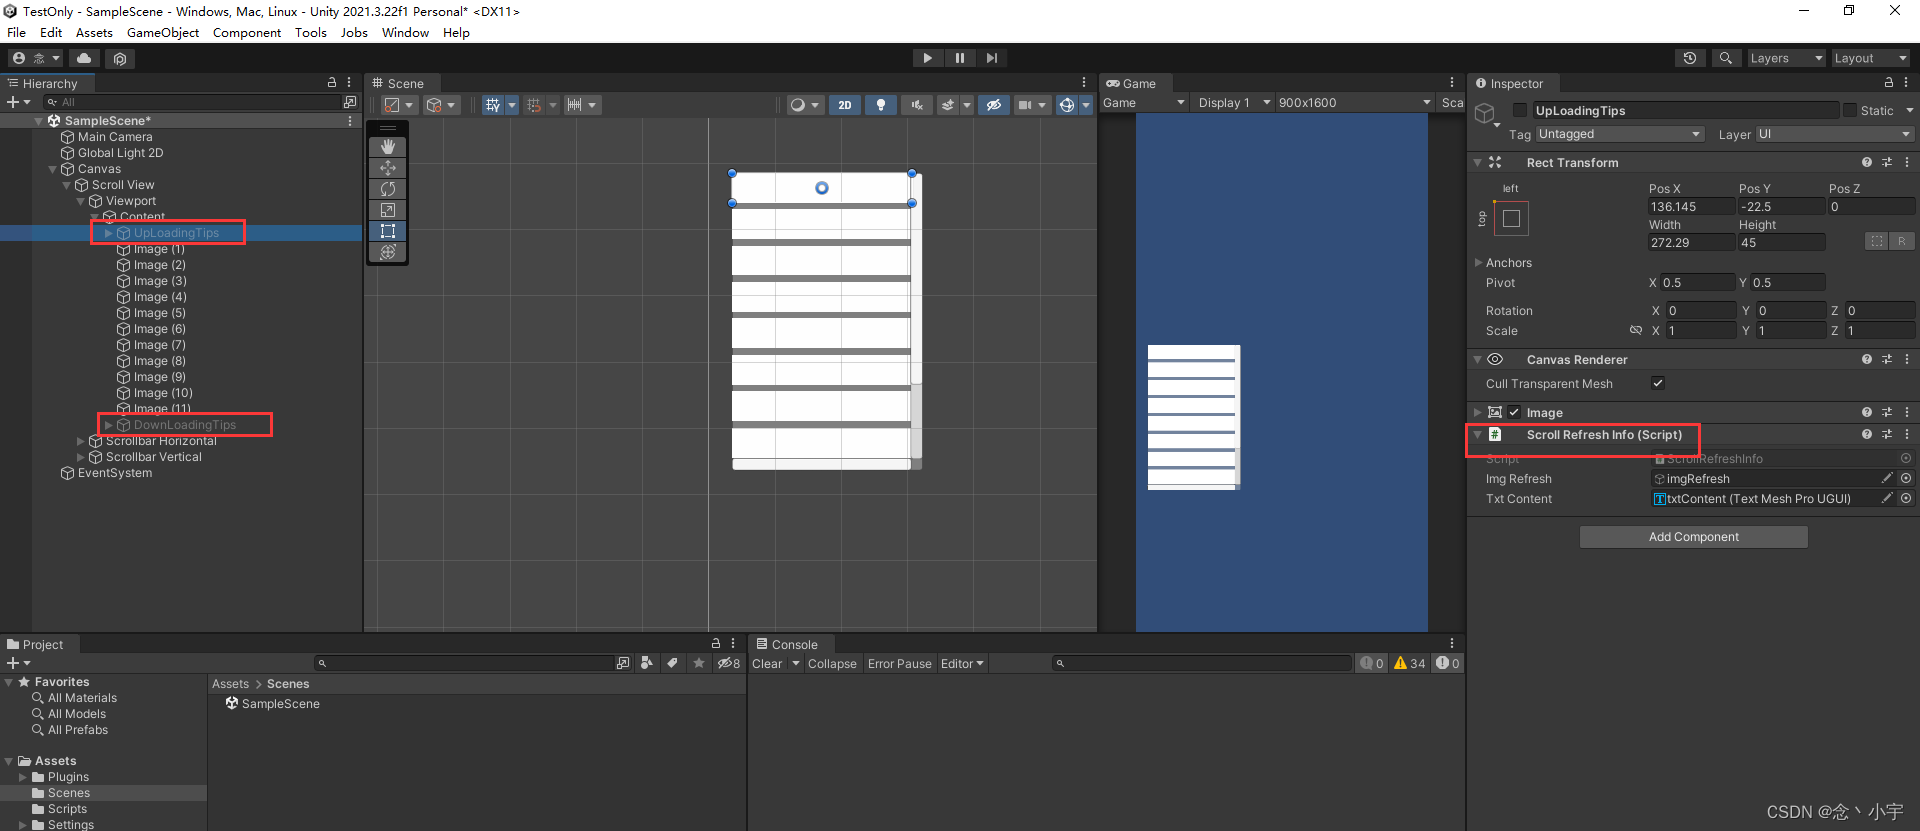Screen dimensions: 1920x831
Task: Click Project search by type icon
Action: click(x=647, y=663)
